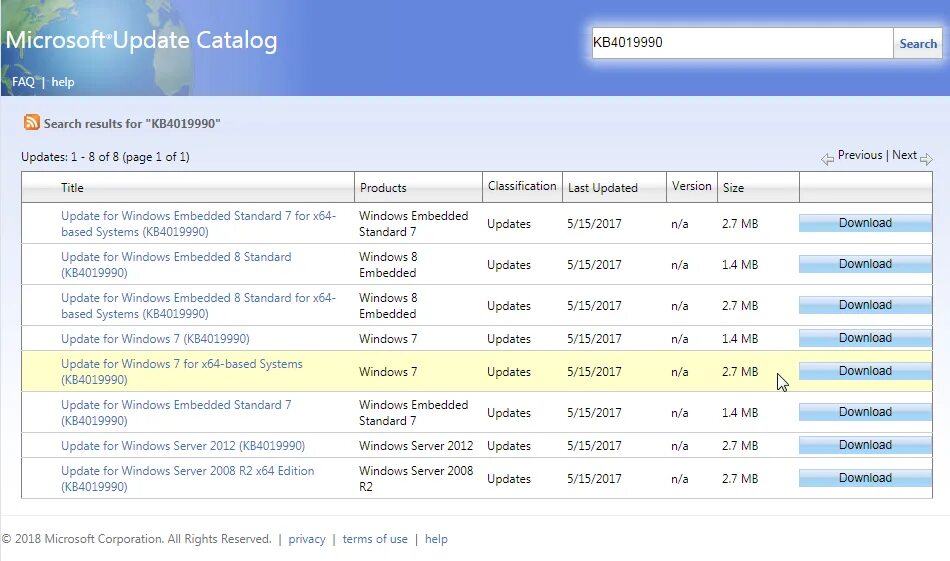The height and width of the screenshot is (561, 950).
Task: Open Update for Windows Embedded Standard 7 x64 title
Action: pos(198,224)
